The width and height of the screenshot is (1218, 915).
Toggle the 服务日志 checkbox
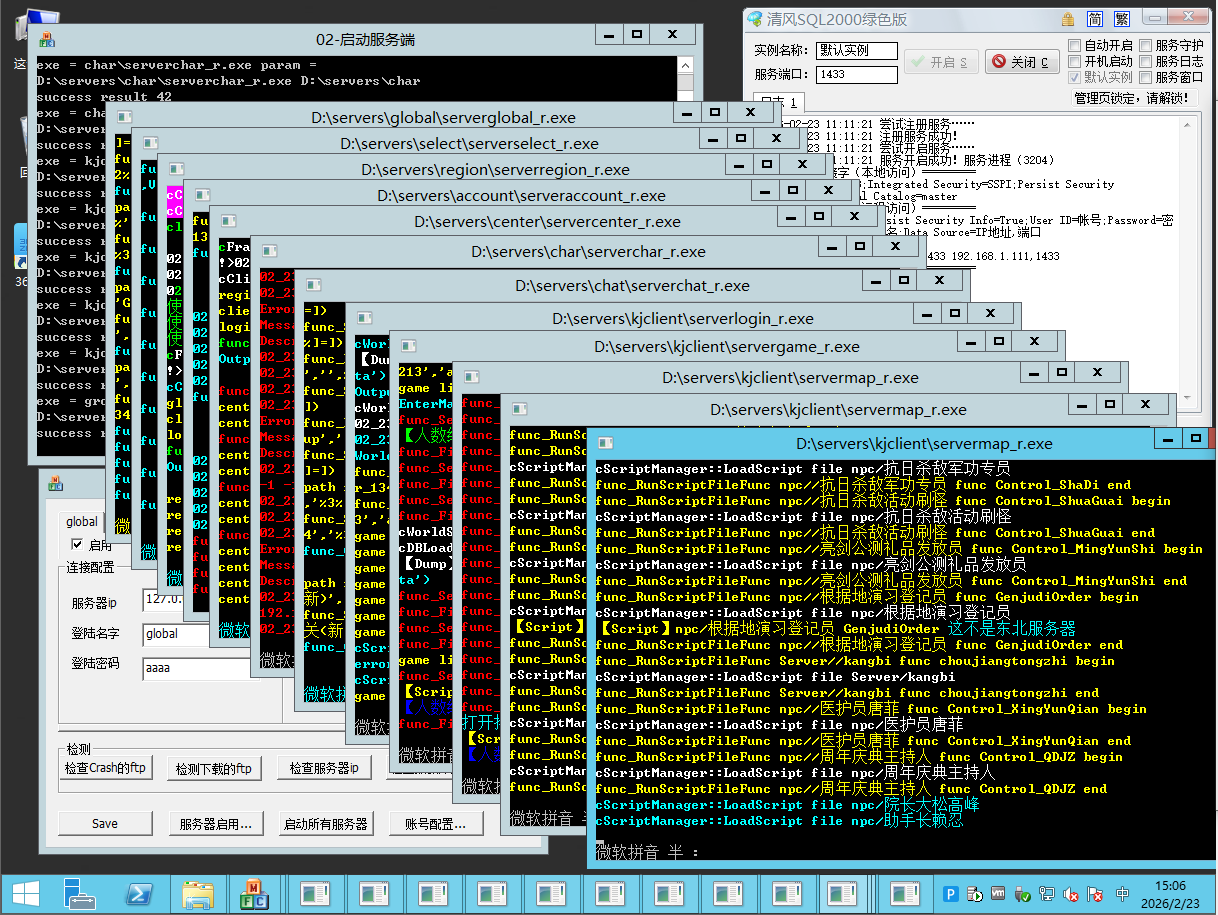coord(1145,62)
